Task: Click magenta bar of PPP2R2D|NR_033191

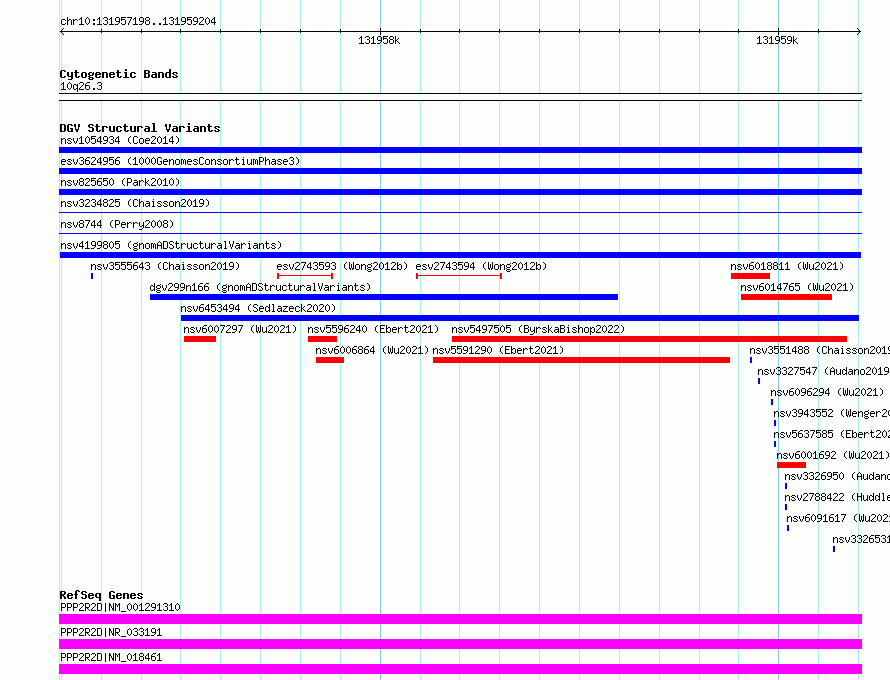Action: 460,644
